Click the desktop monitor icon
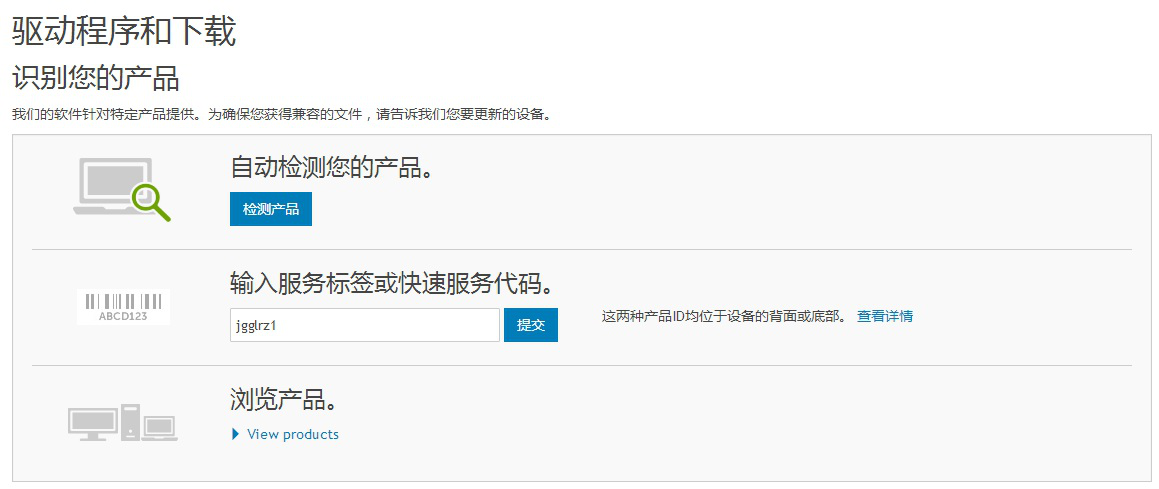1159x489 pixels. 93,425
